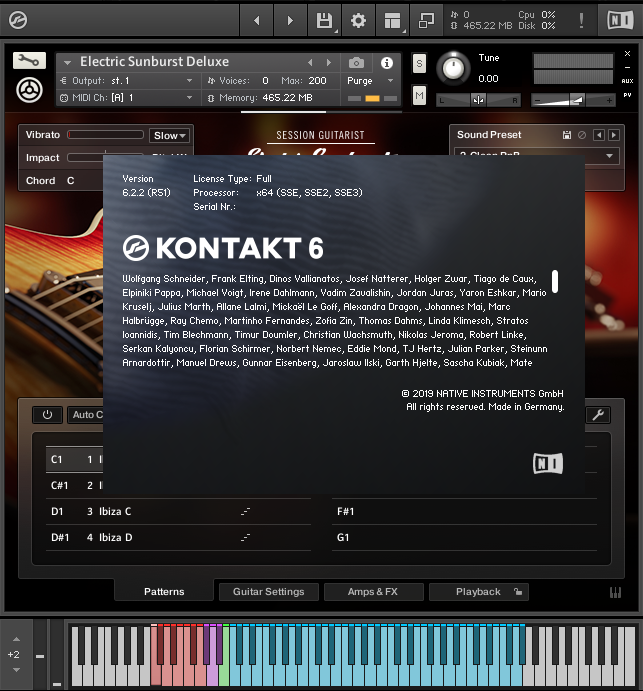Go to previous instrument with left arrow in toolbar
The image size is (643, 691).
tap(256, 20)
